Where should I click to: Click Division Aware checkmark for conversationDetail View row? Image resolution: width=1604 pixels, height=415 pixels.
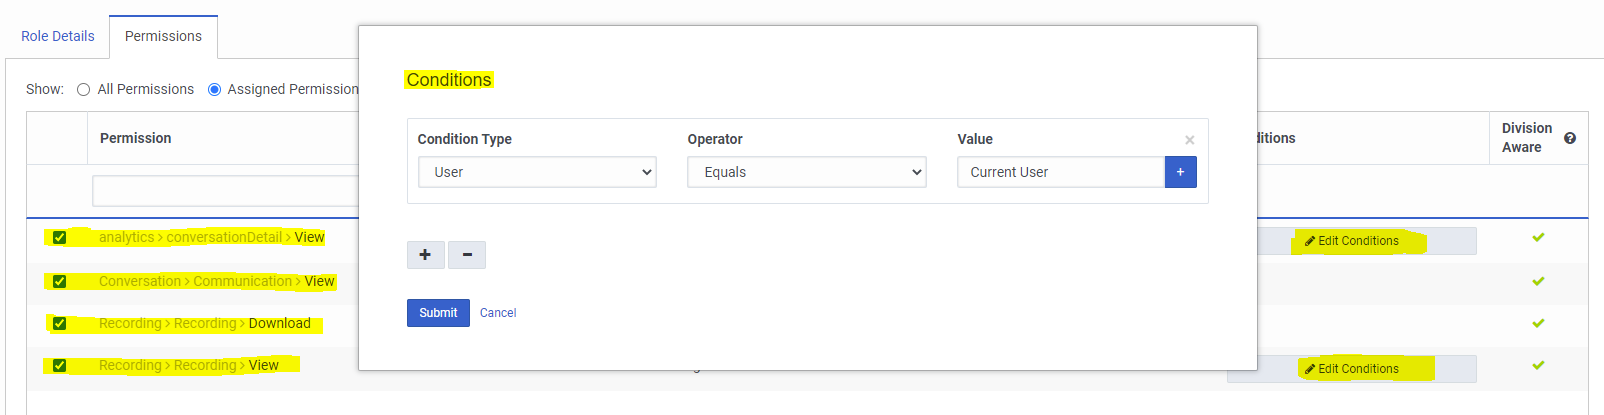click(x=1538, y=238)
